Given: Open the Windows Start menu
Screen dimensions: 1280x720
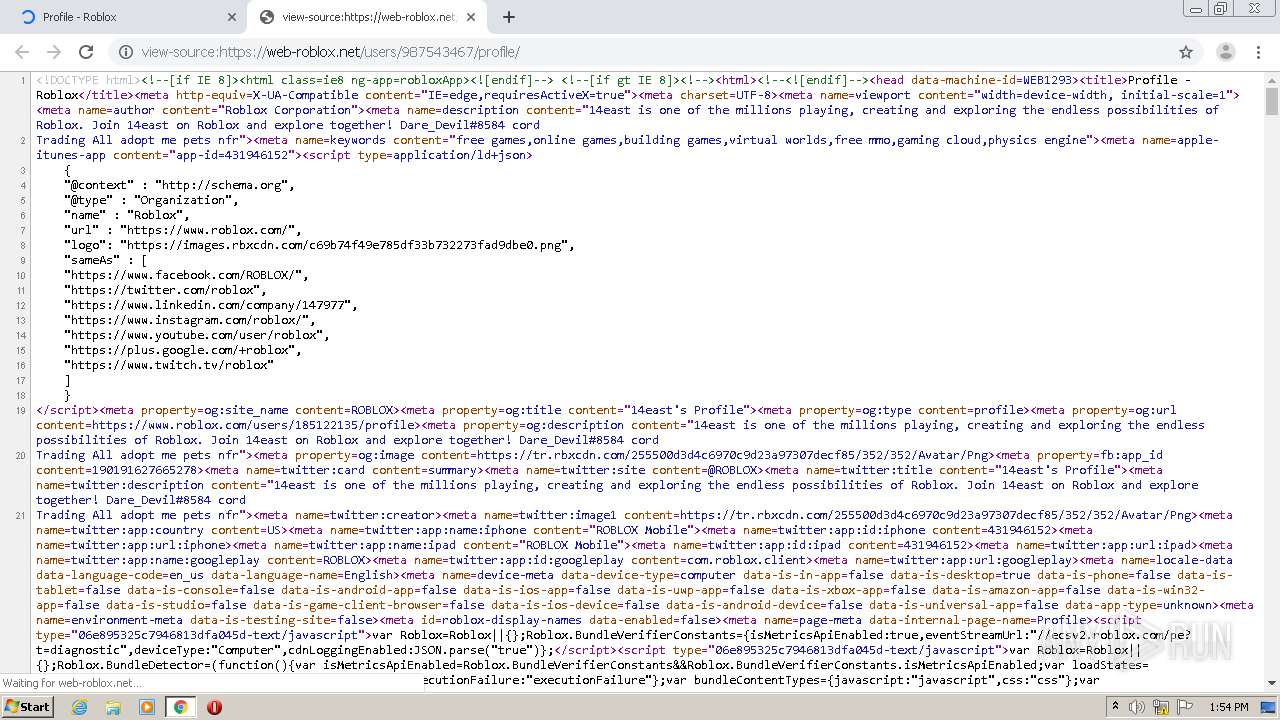Looking at the screenshot, I should pyautogui.click(x=27, y=707).
